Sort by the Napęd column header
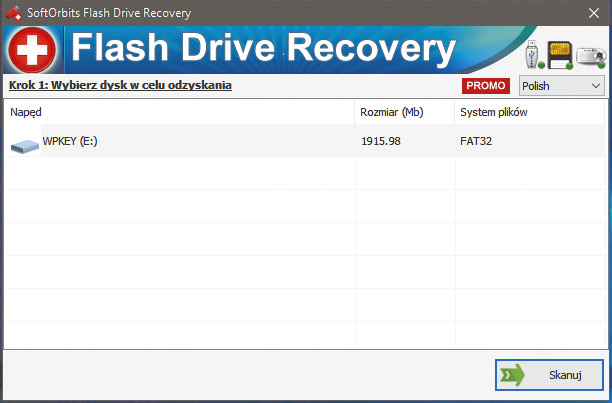The height and width of the screenshot is (403, 612). pos(26,112)
